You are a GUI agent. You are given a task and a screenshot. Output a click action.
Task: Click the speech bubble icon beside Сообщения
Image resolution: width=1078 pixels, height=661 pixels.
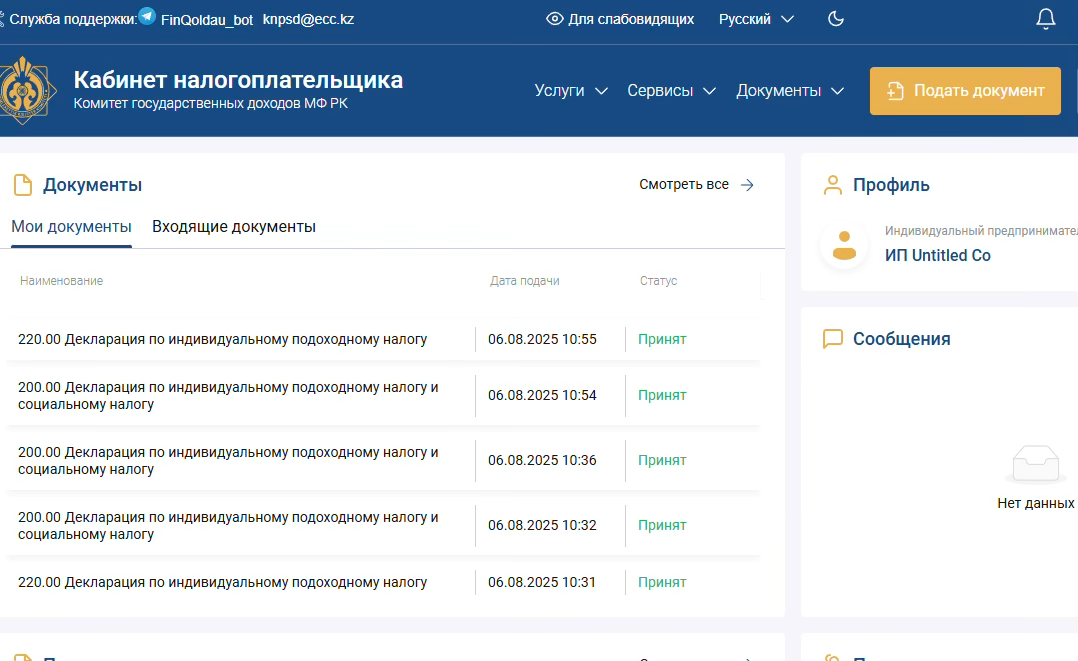tap(833, 339)
